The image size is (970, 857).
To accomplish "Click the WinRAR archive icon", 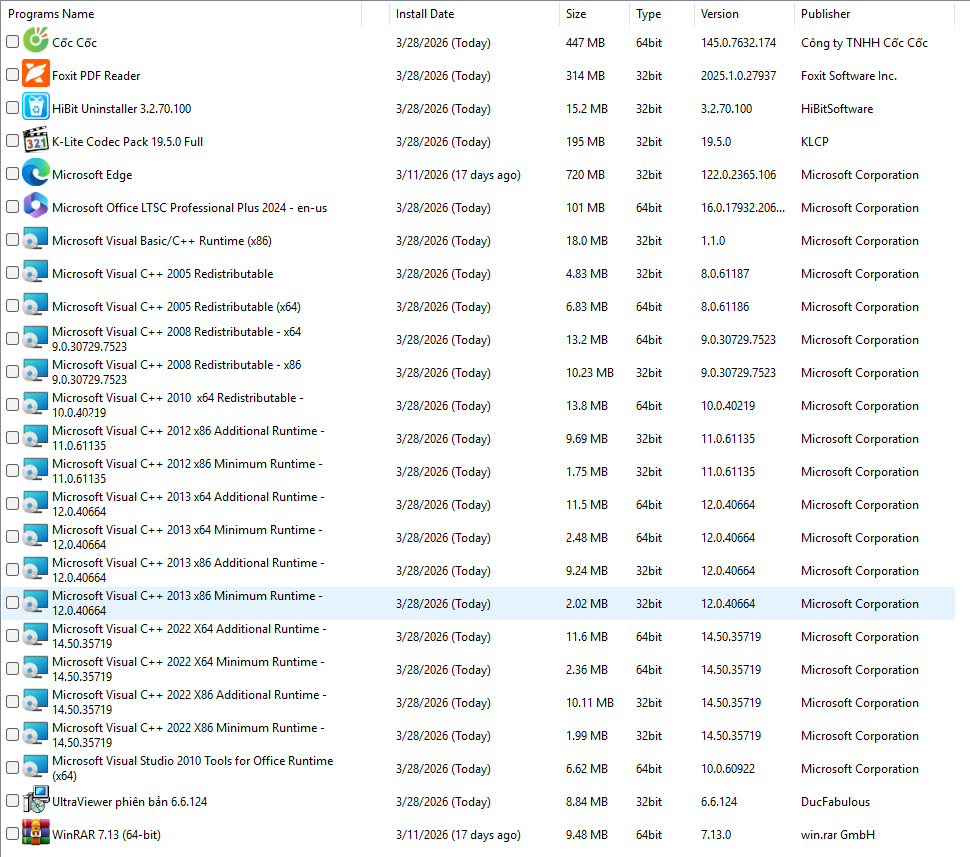I will pos(36,834).
